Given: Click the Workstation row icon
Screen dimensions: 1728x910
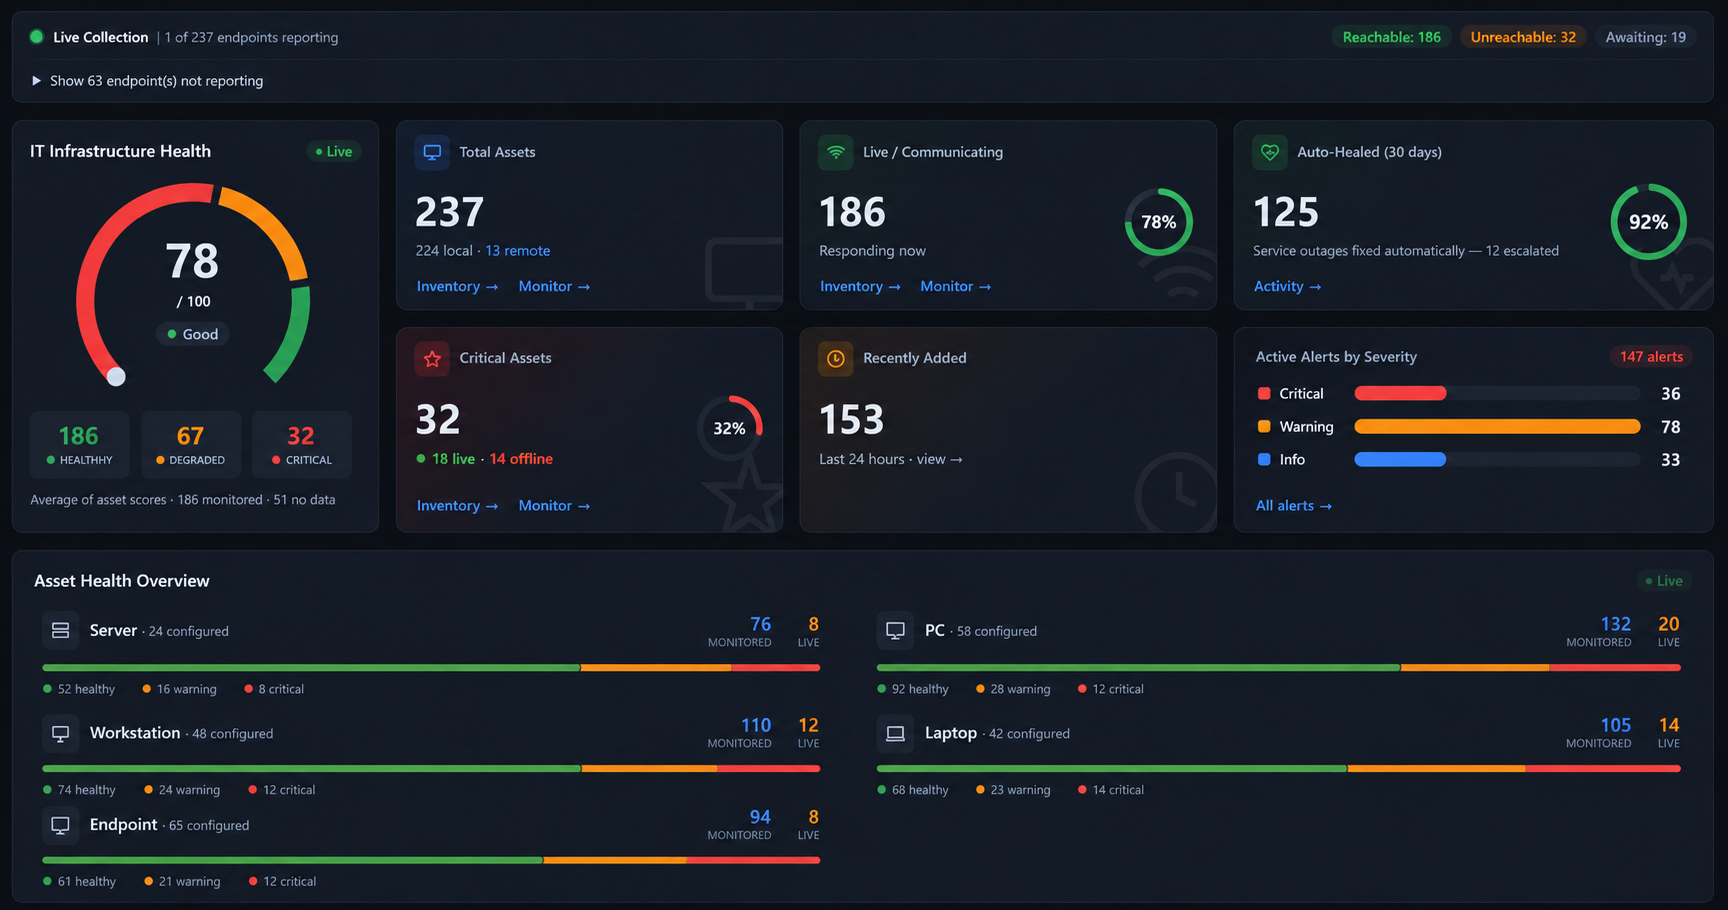Looking at the screenshot, I should (x=60, y=733).
